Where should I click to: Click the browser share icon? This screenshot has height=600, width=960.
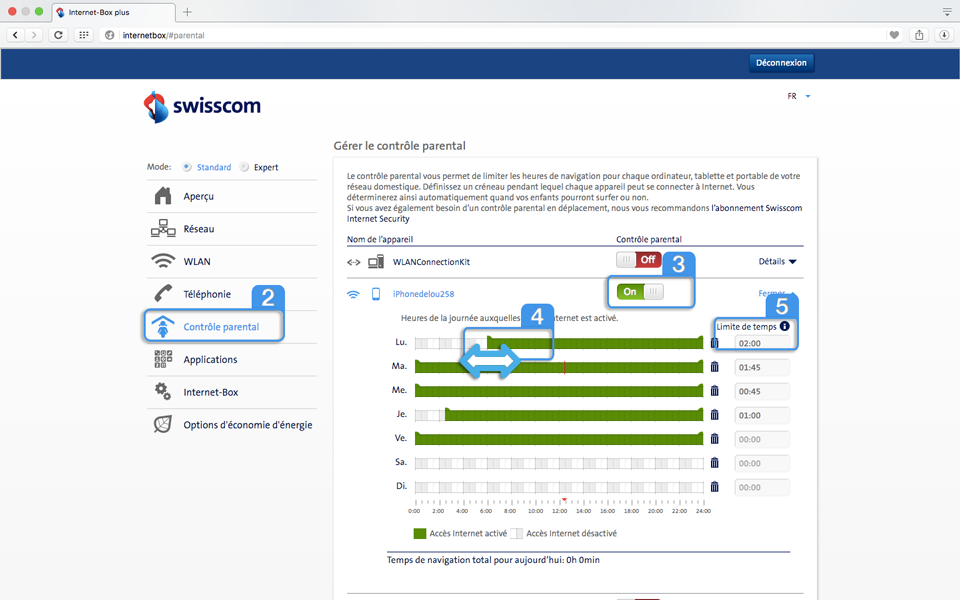[919, 35]
